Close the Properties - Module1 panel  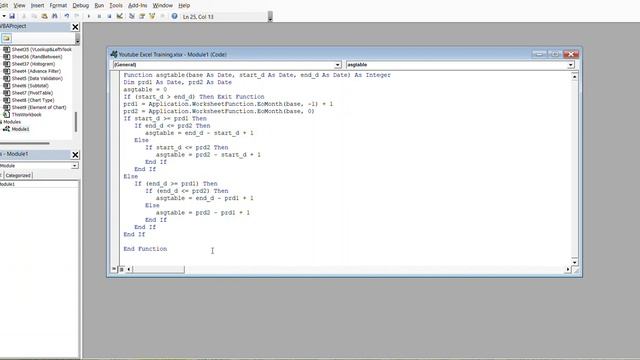(75, 155)
